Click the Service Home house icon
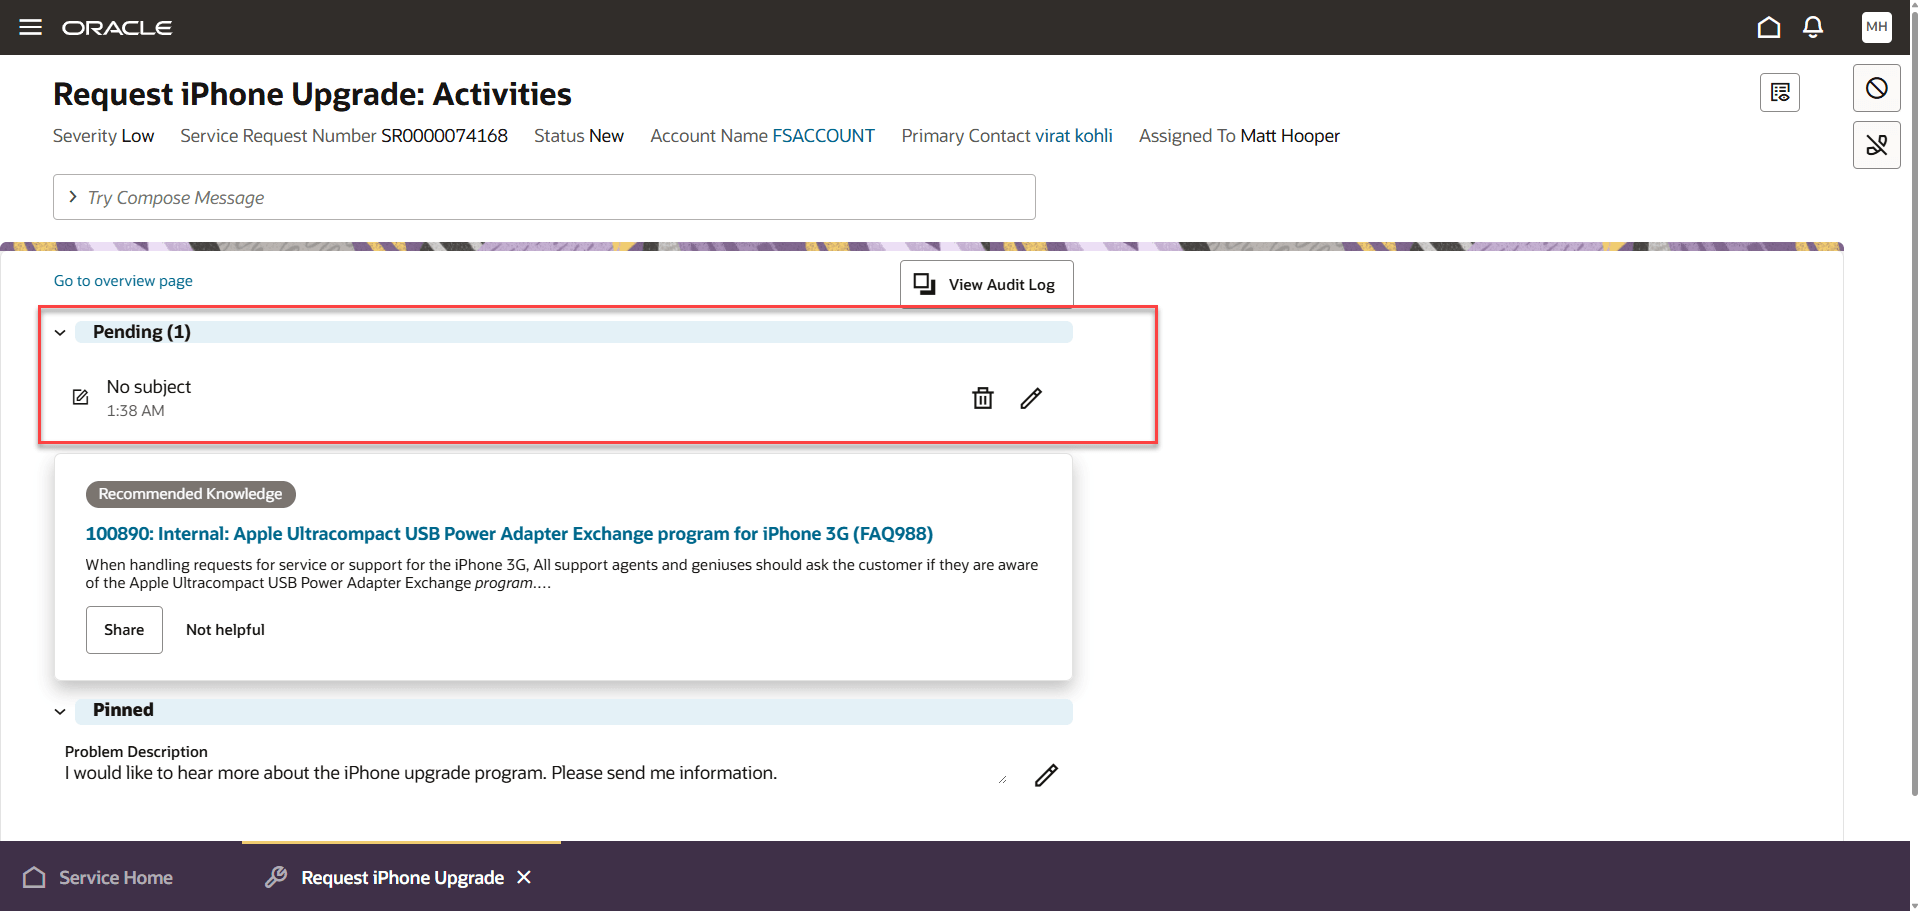The image size is (1920, 911). (x=34, y=877)
